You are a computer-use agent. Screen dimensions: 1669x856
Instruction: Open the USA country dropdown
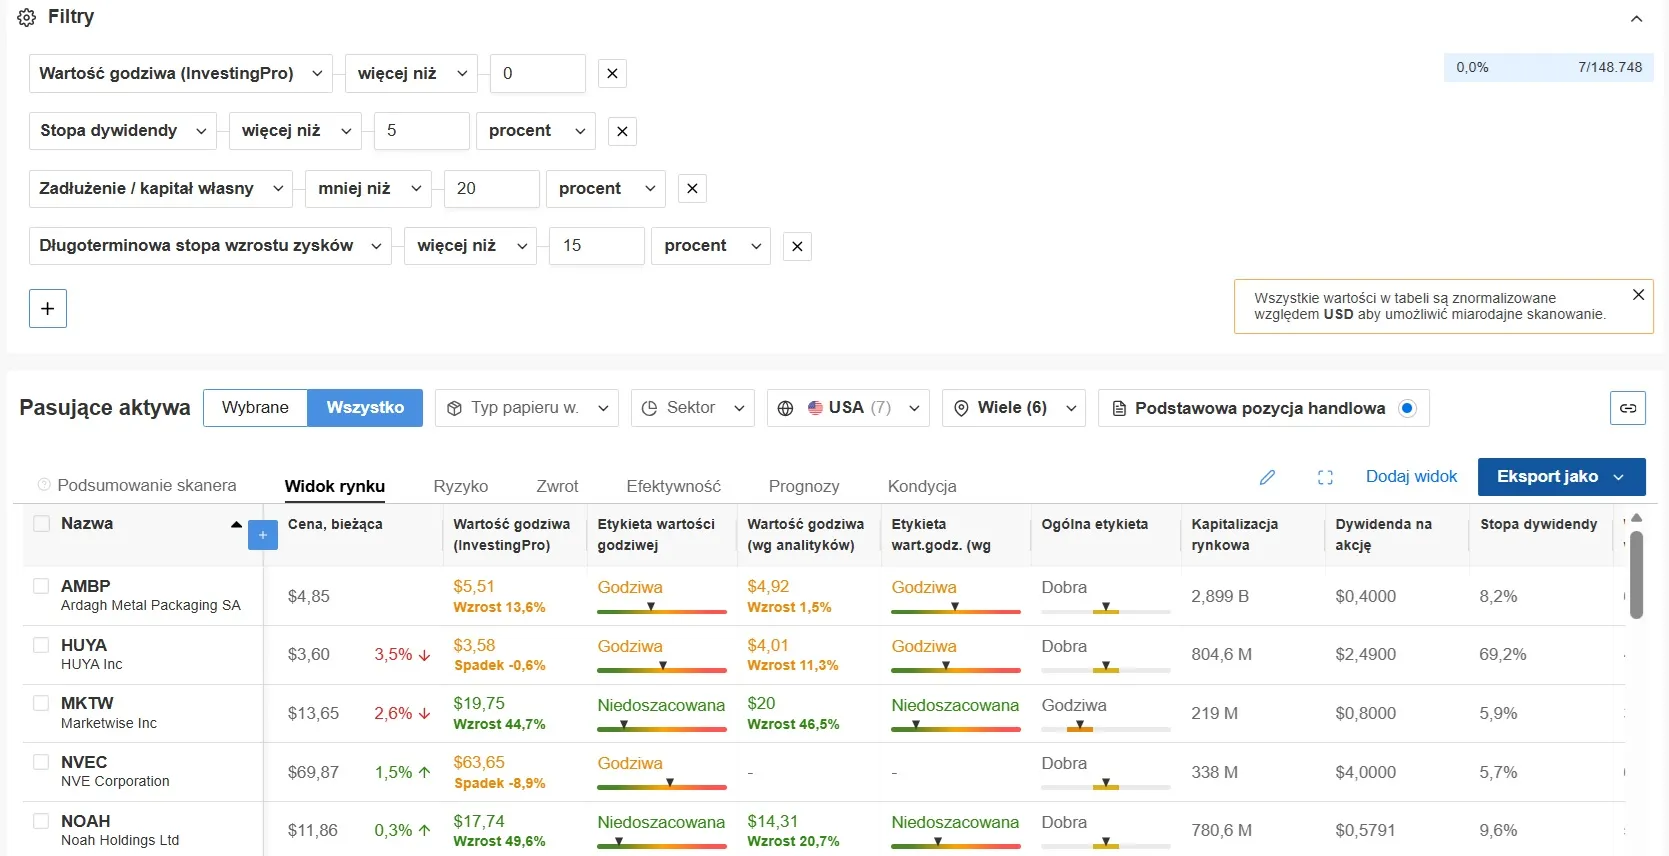coord(848,408)
